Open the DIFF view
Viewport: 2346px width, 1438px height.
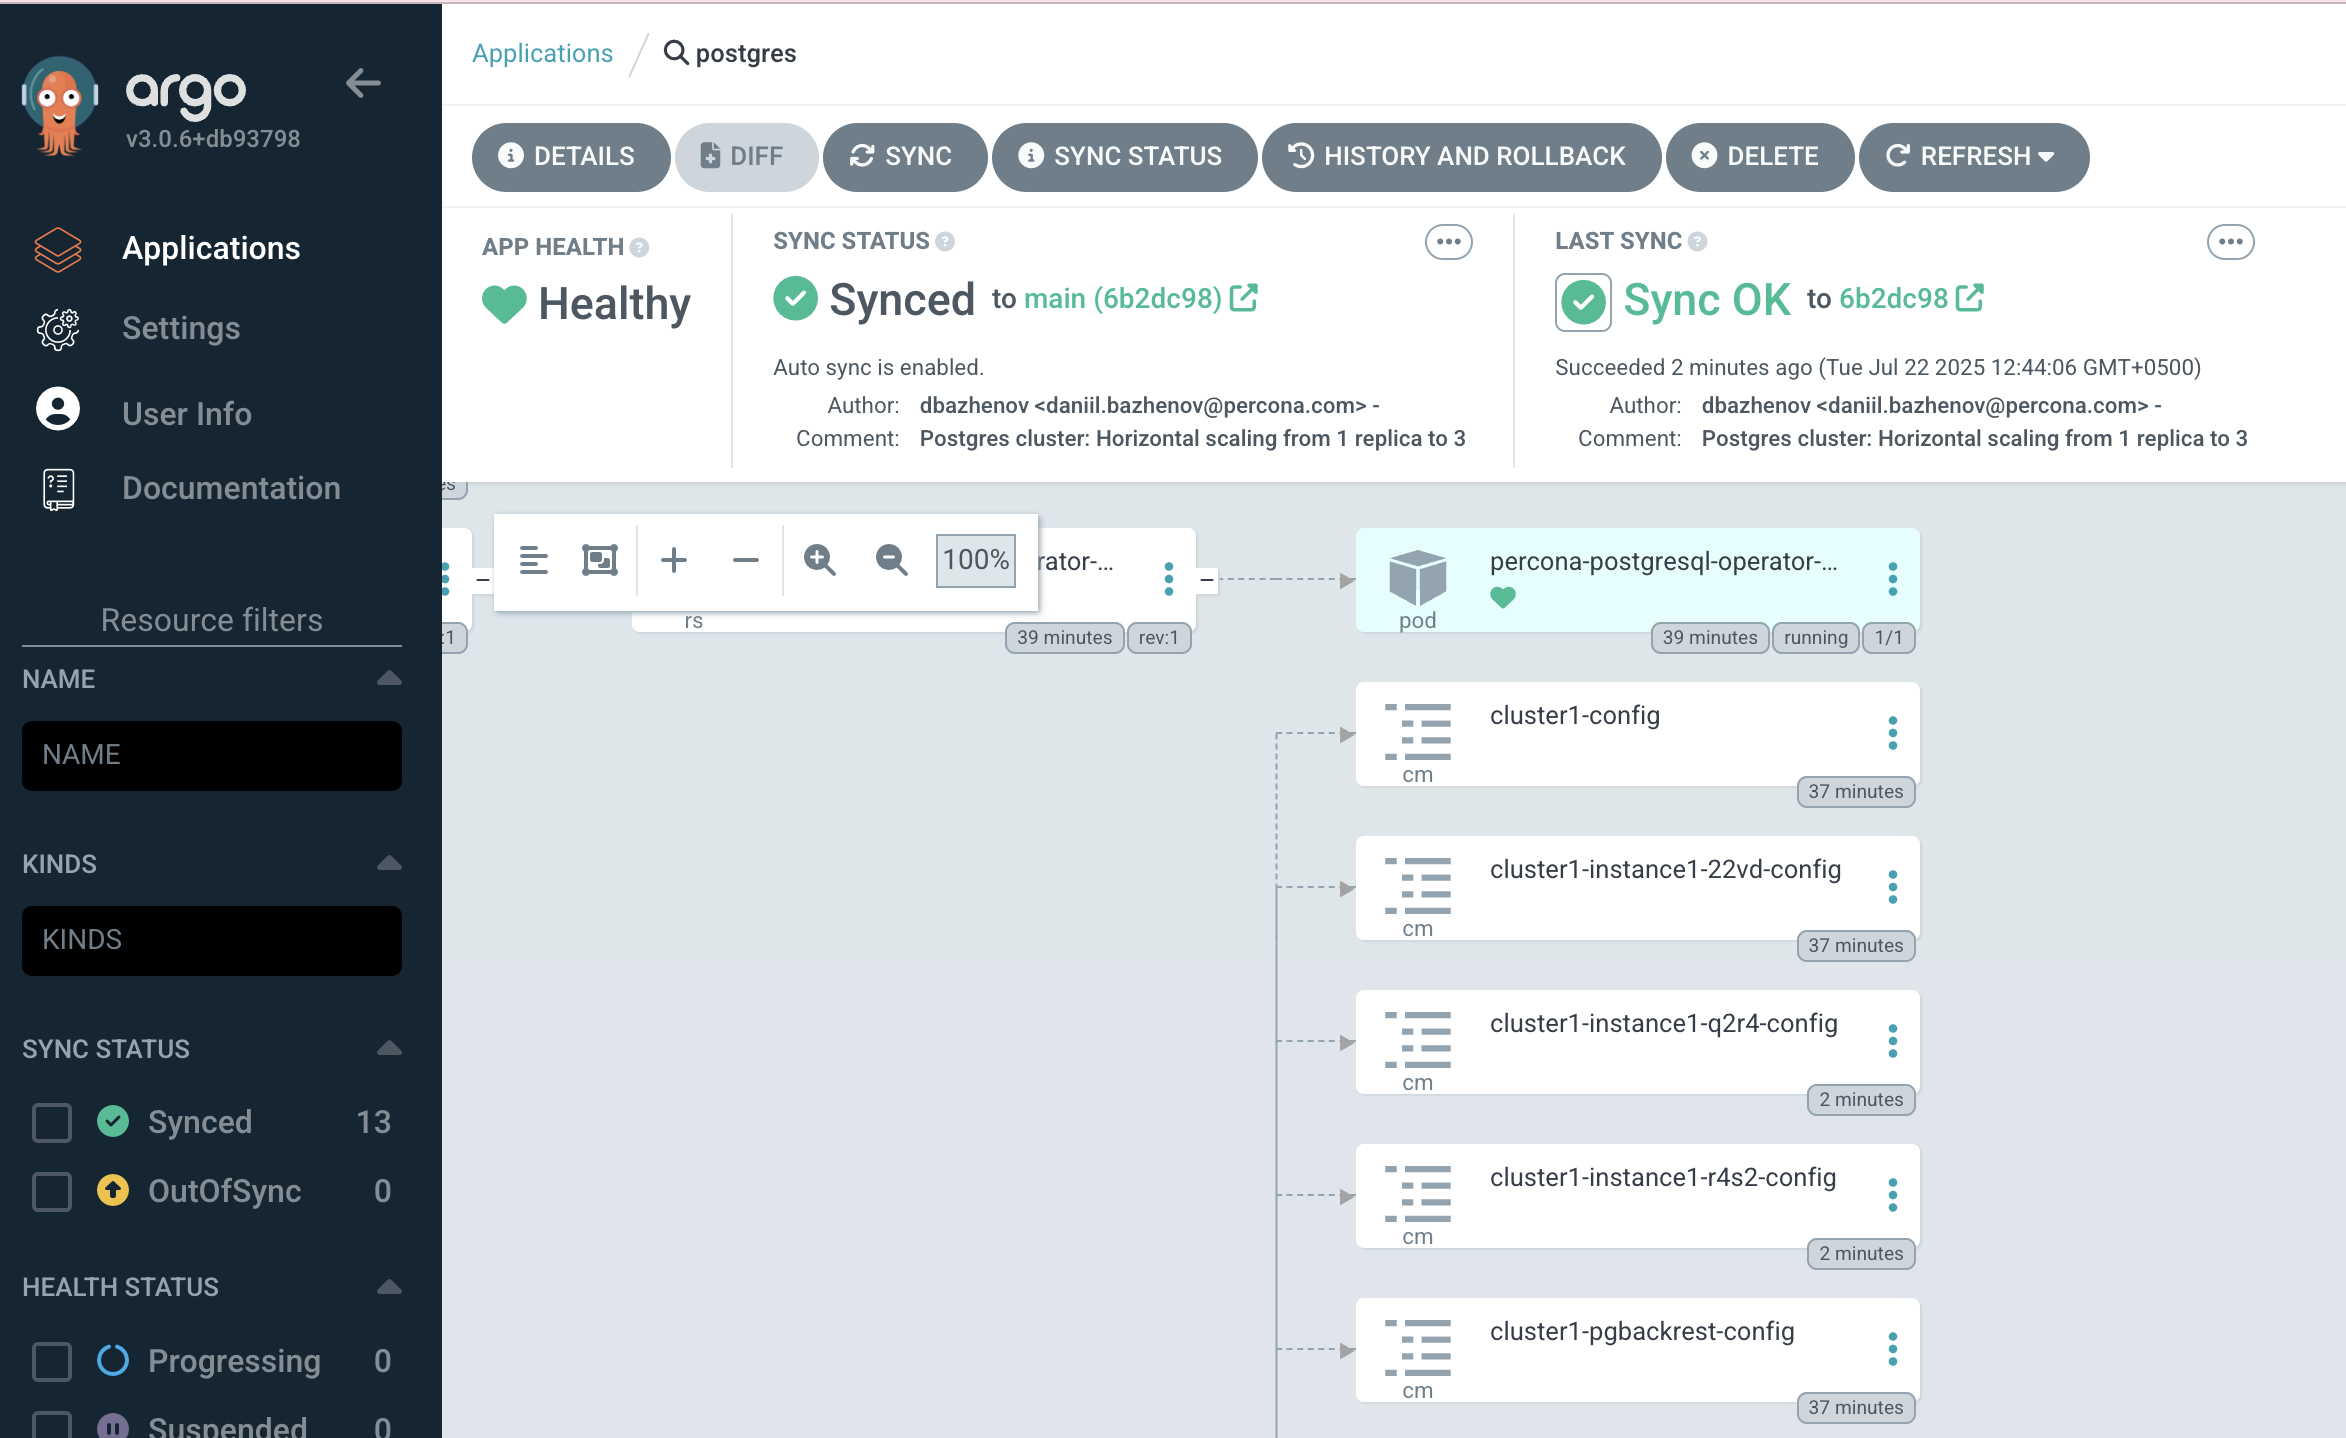click(x=746, y=156)
